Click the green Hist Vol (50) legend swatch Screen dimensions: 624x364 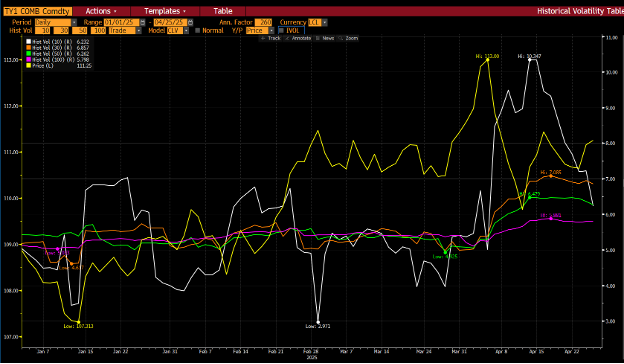point(28,53)
